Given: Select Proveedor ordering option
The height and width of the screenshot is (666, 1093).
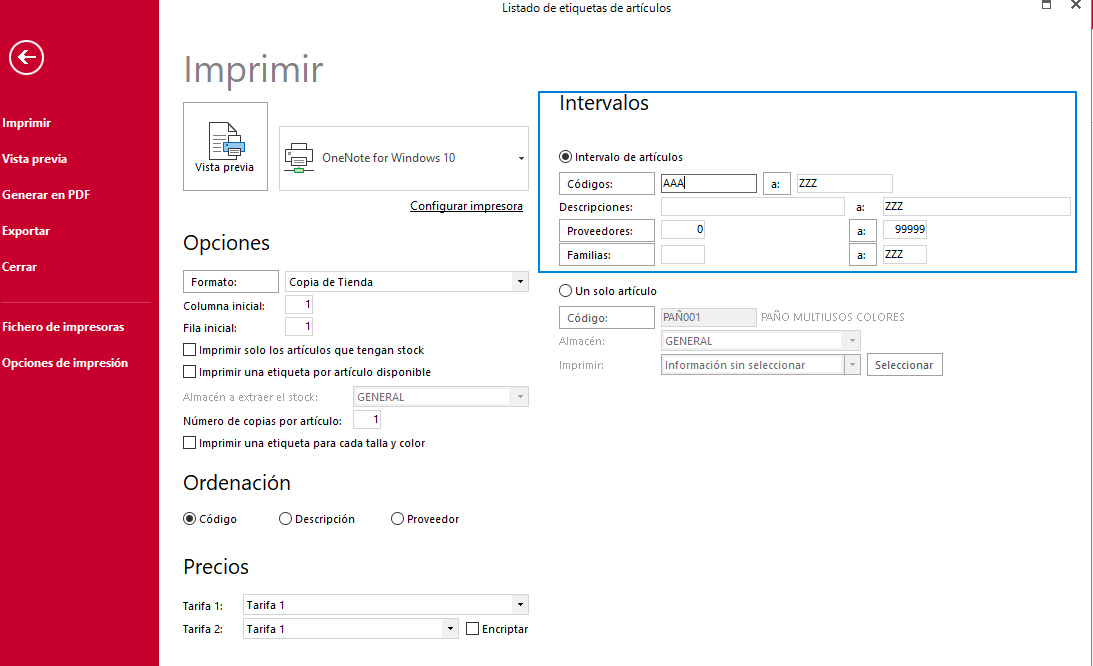Looking at the screenshot, I should click(x=397, y=518).
